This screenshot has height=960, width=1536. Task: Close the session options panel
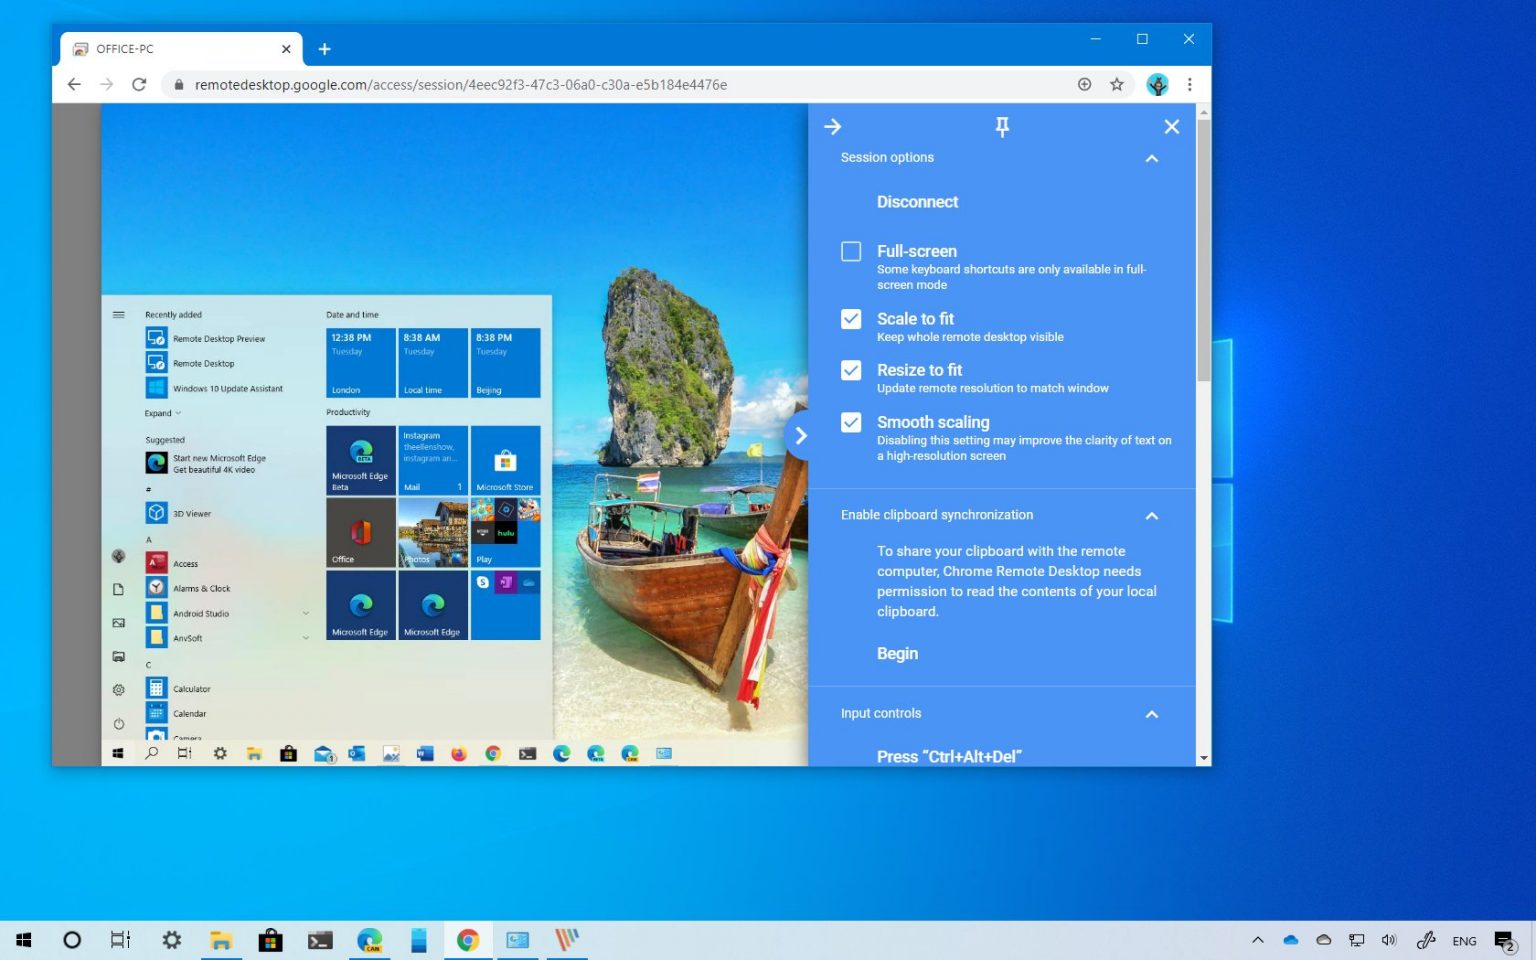coord(1172,127)
